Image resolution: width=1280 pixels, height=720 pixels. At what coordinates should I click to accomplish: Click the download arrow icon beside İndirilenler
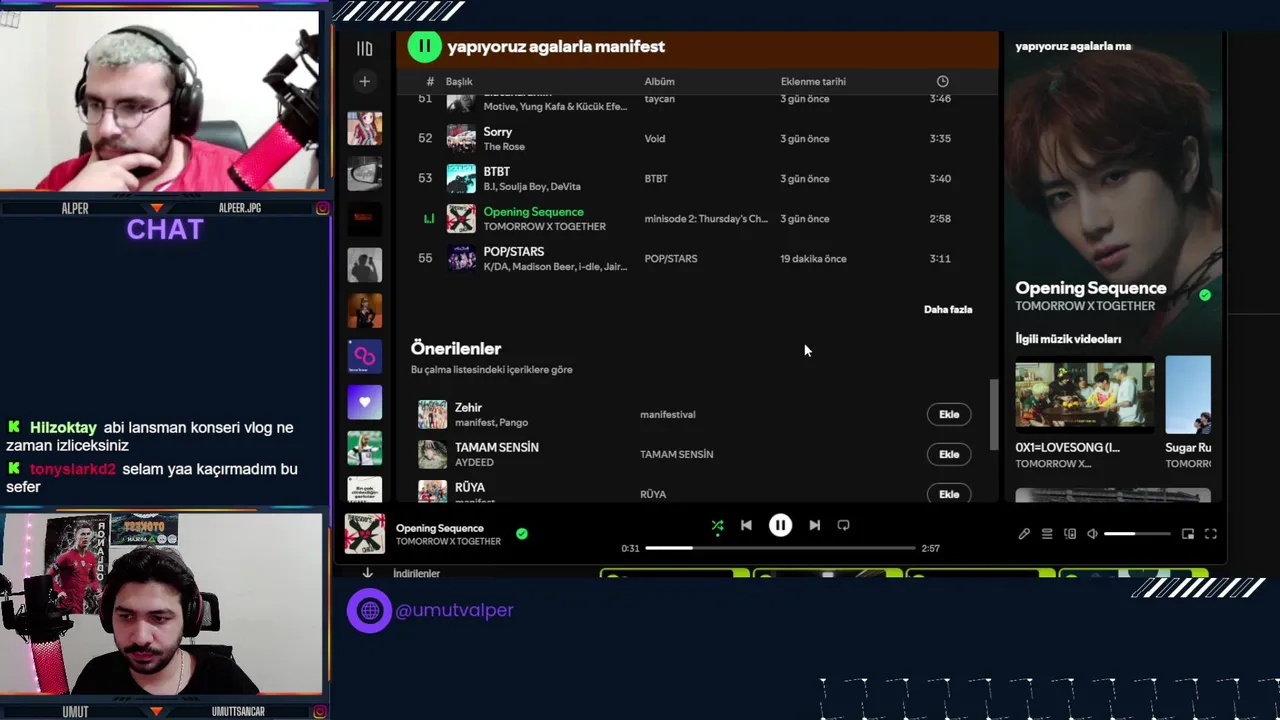pos(367,573)
